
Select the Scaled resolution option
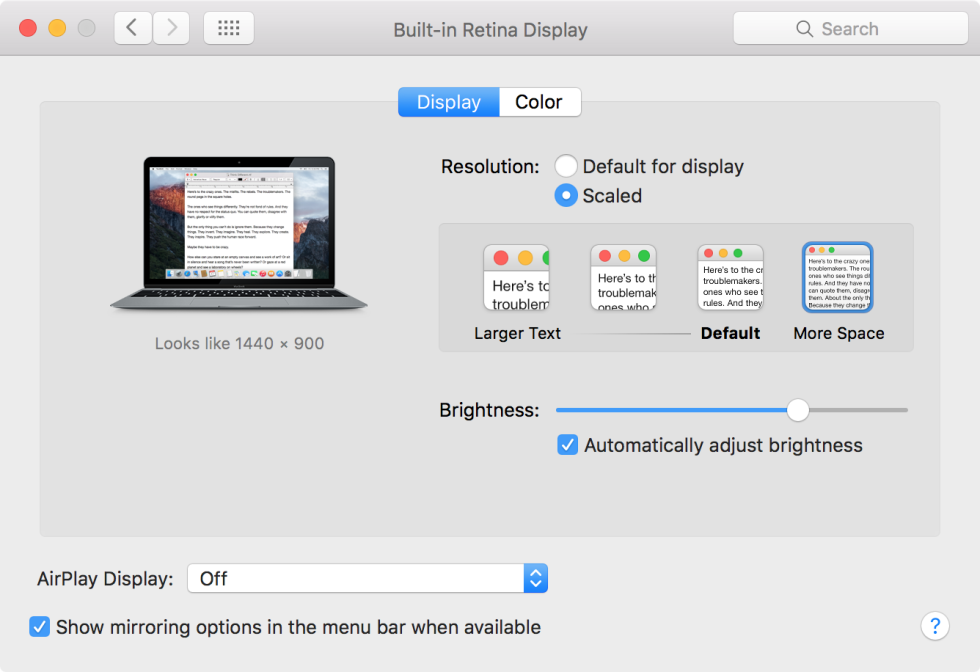pyautogui.click(x=566, y=196)
